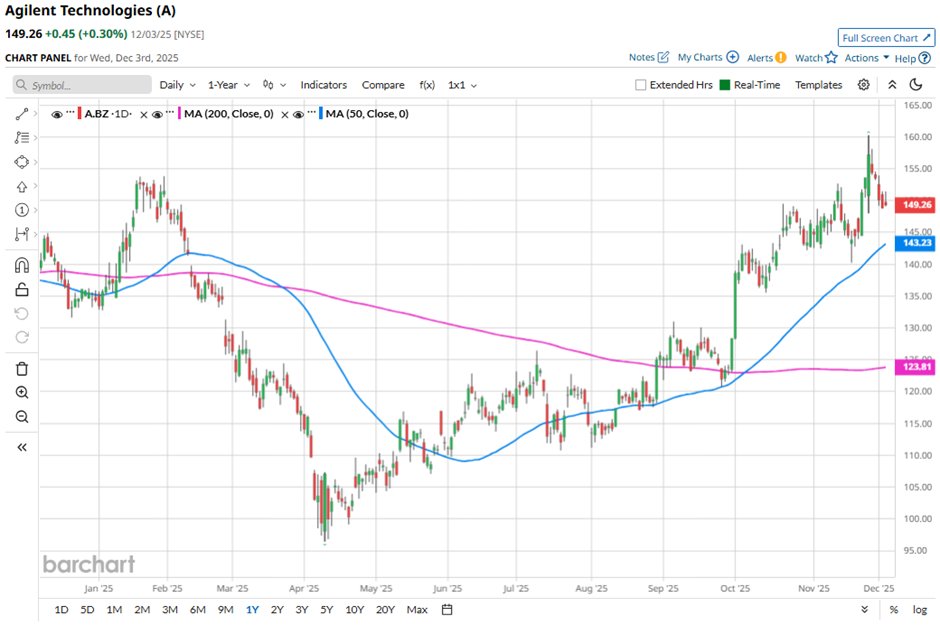Screen dimensions: 940x625
Task: Open the 1-Year period dropdown
Action: 229,85
